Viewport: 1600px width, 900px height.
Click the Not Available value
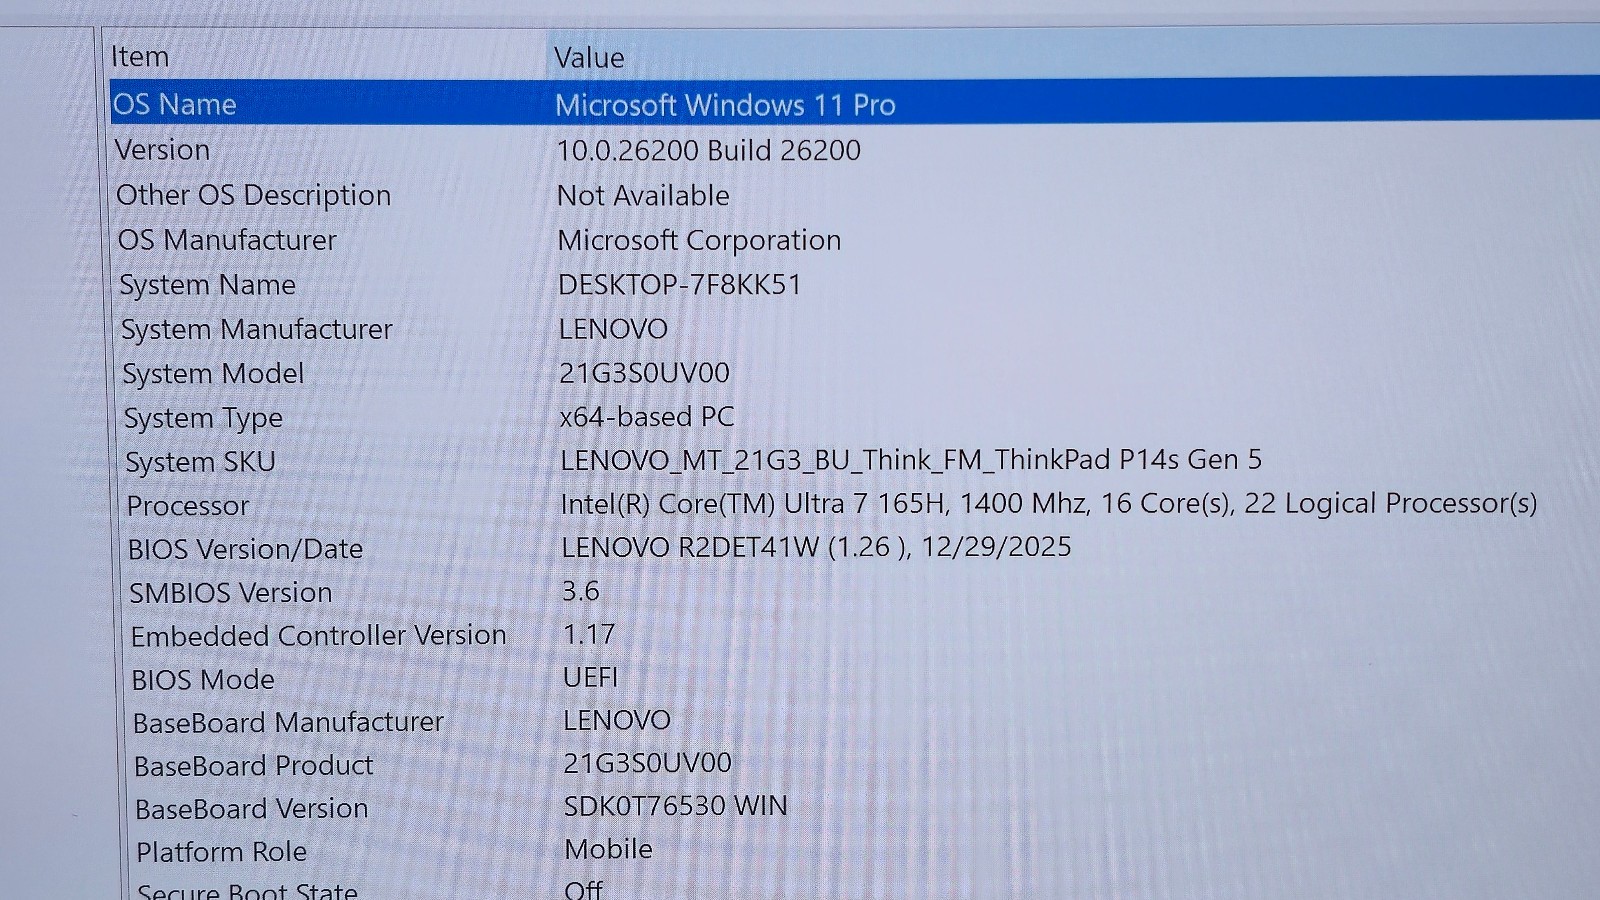pyautogui.click(x=643, y=195)
